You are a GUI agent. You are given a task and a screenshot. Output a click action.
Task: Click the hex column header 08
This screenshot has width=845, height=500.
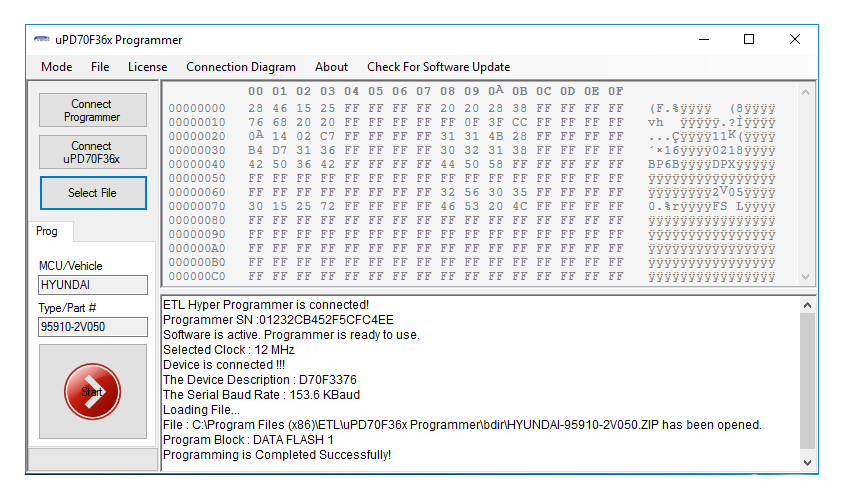click(x=447, y=92)
